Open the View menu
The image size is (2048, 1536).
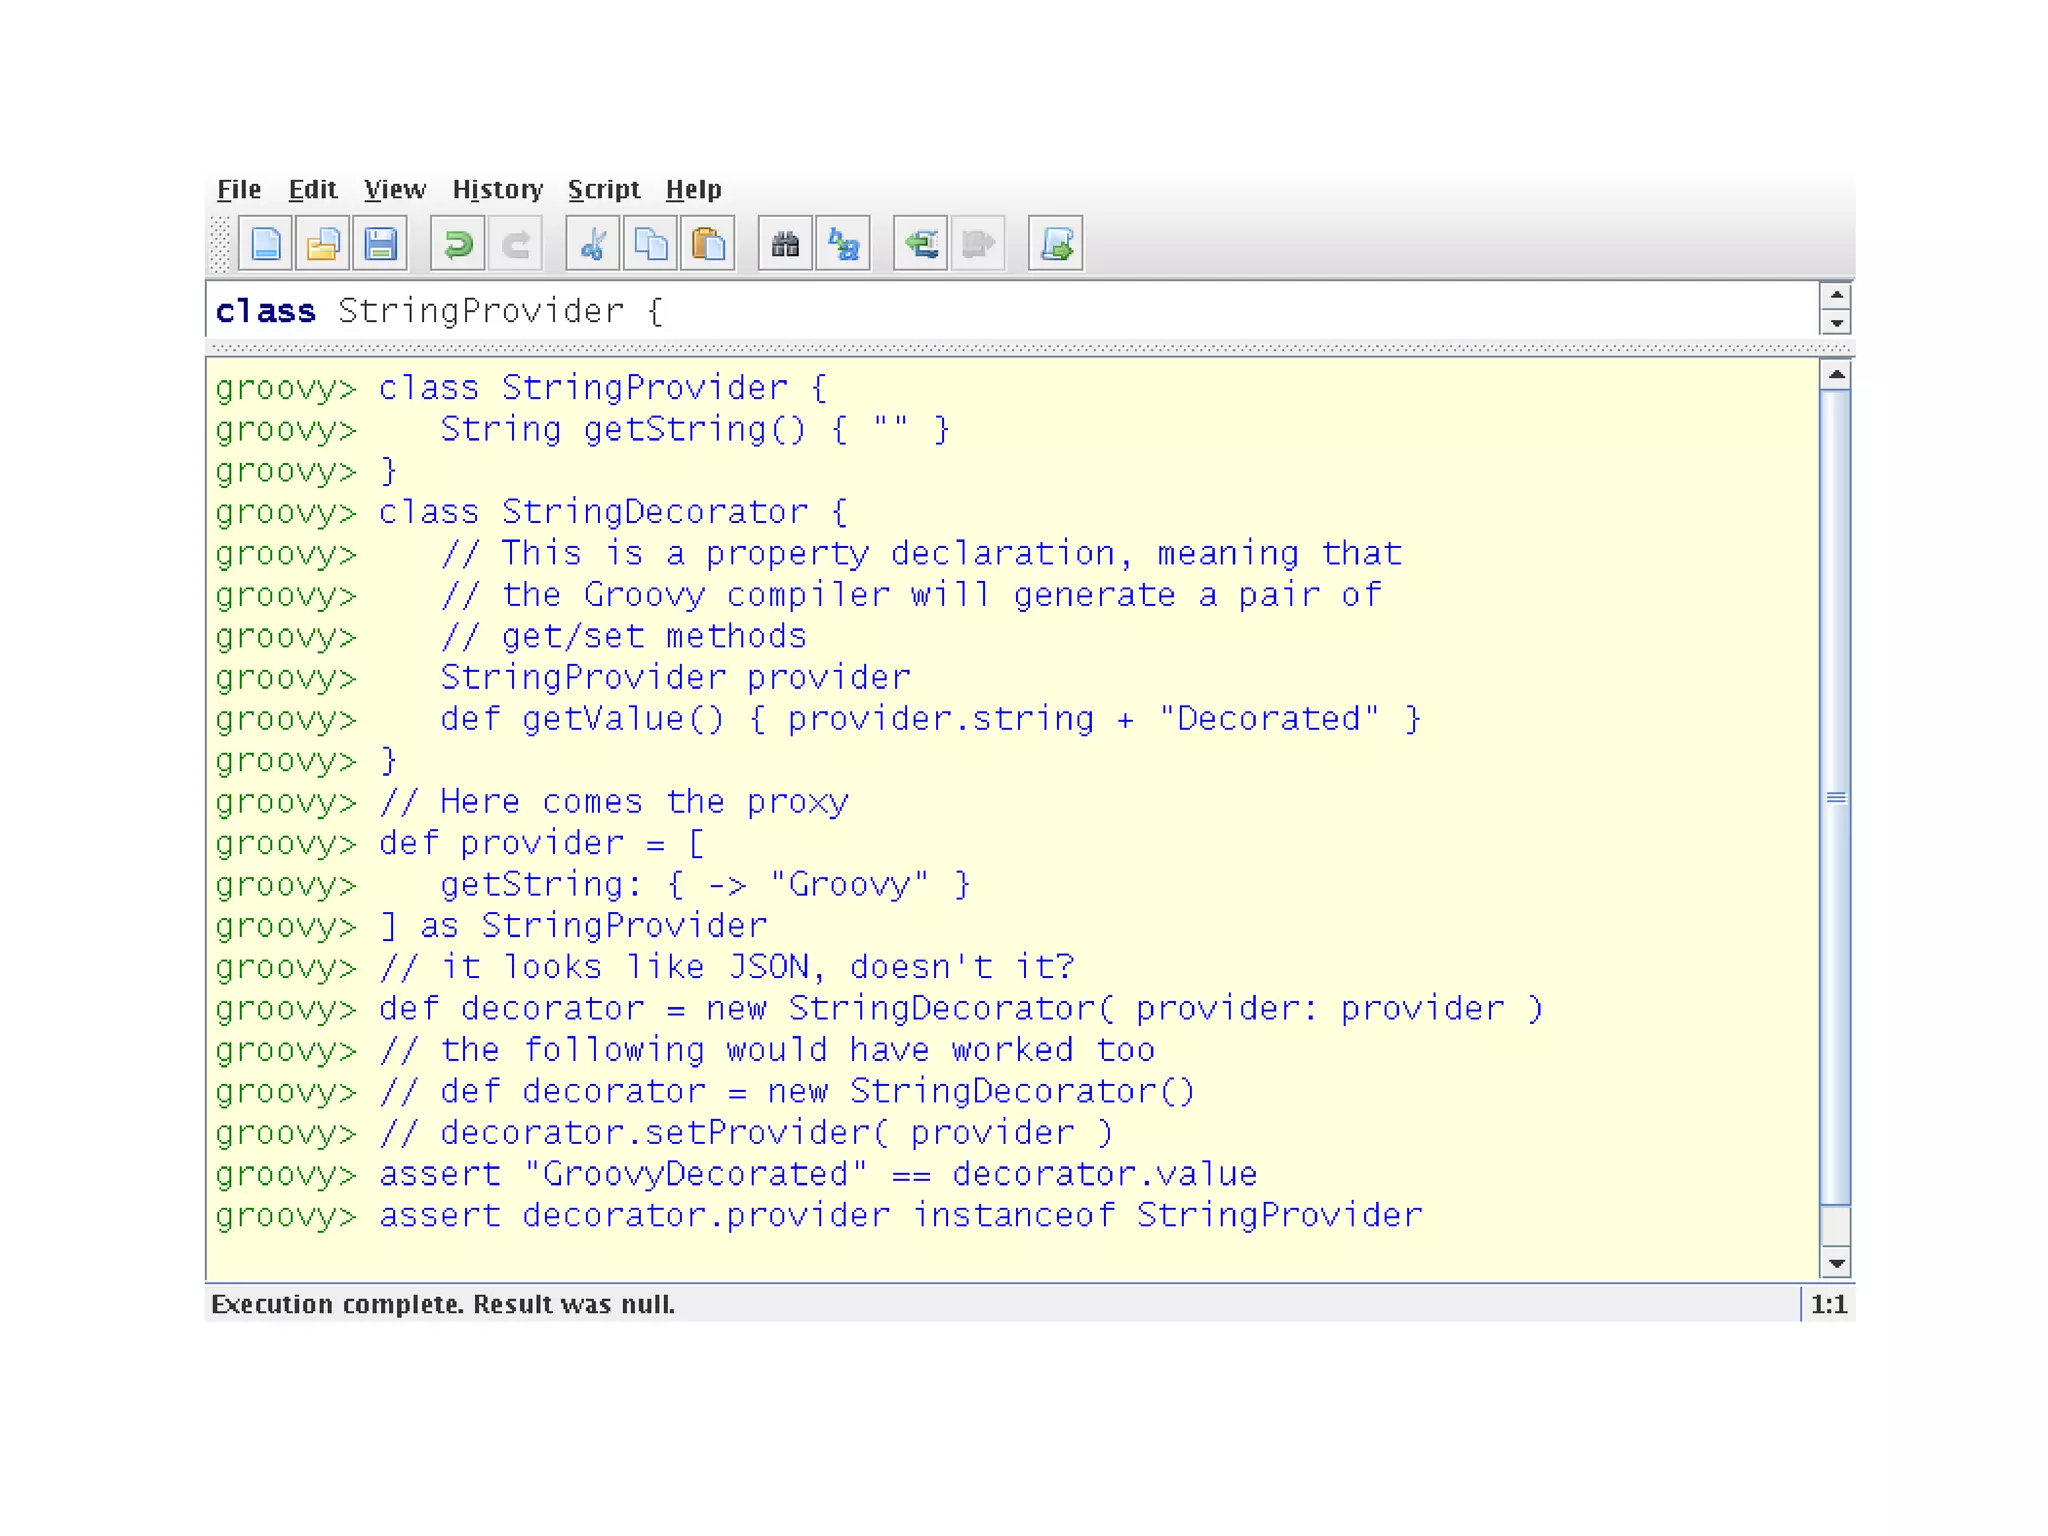(395, 189)
